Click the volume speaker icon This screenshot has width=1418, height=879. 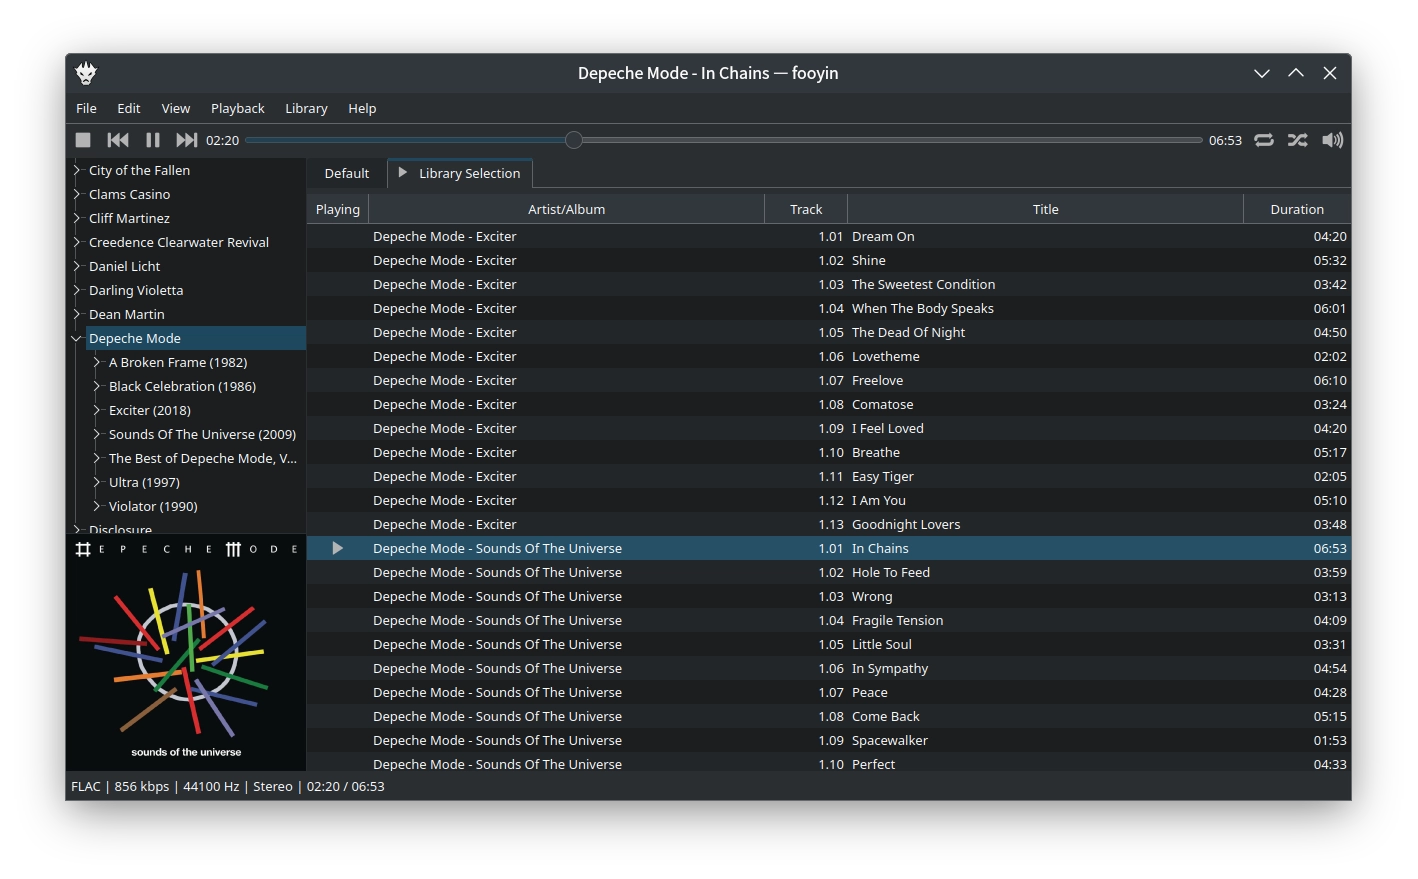pos(1332,140)
